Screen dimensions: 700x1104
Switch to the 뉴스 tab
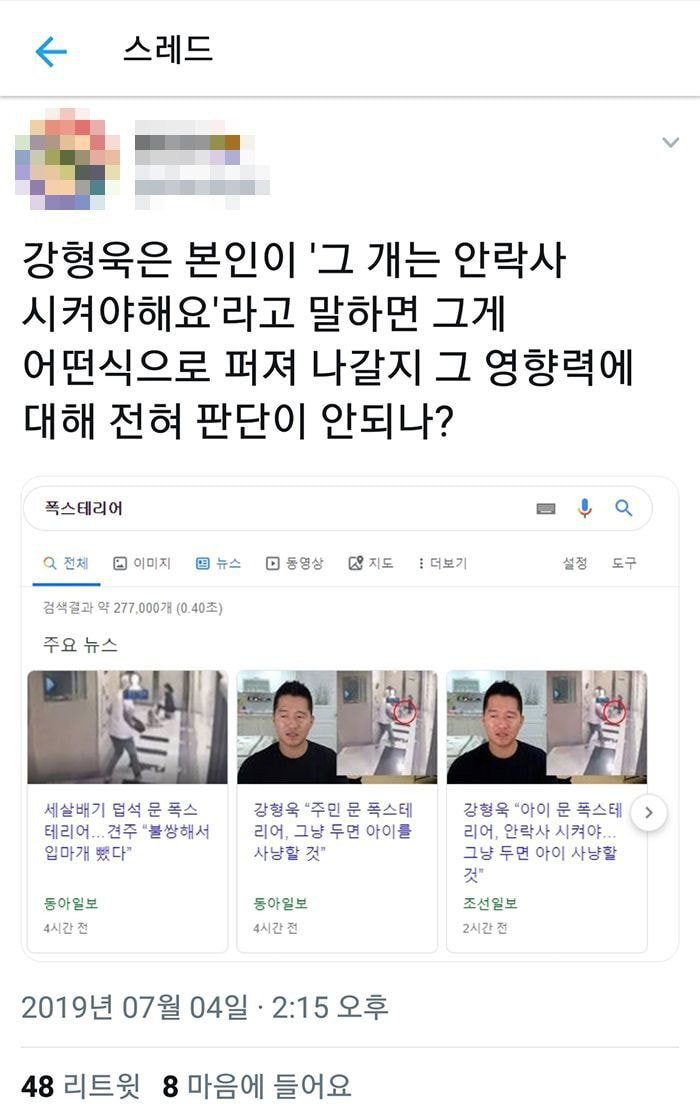218,563
